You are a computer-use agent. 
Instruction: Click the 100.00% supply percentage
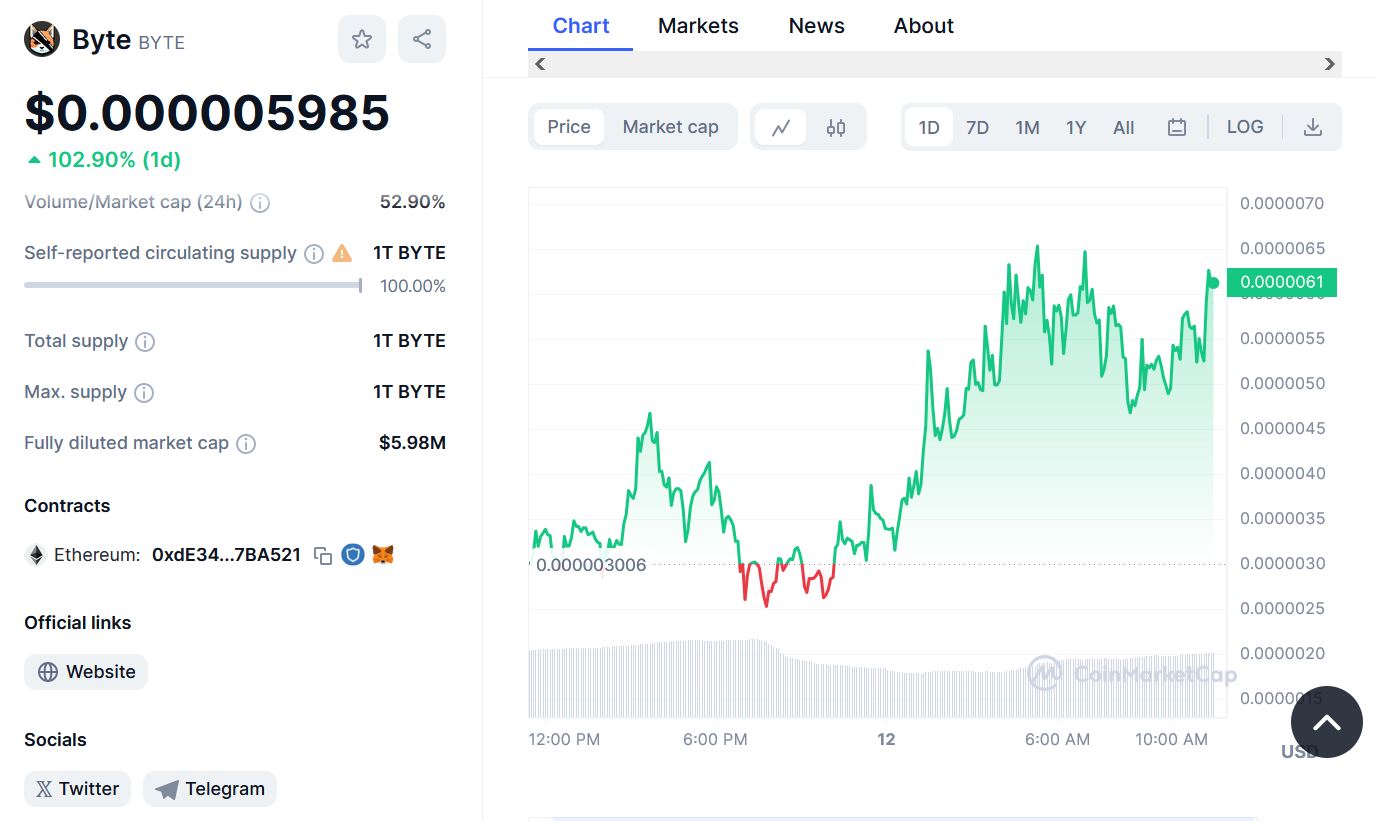(x=413, y=286)
